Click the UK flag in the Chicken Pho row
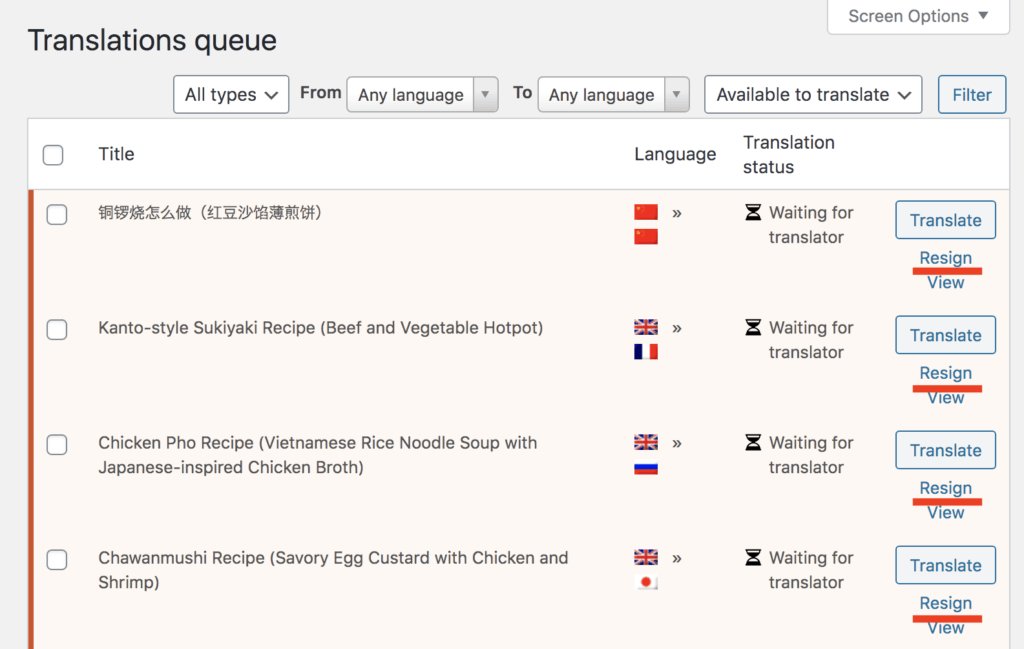Viewport: 1024px width, 649px height. point(645,442)
